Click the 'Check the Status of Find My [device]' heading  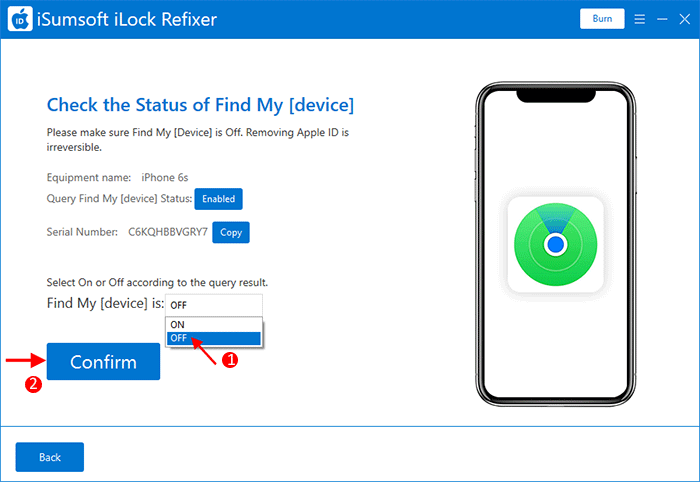tap(200, 105)
